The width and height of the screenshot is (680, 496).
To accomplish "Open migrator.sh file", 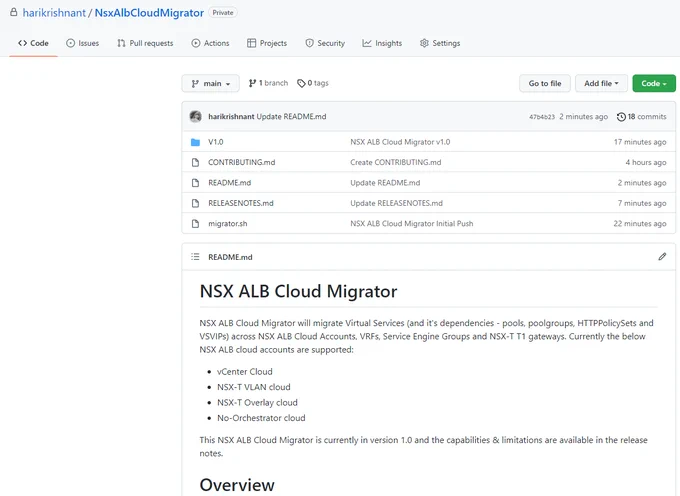I will point(228,223).
